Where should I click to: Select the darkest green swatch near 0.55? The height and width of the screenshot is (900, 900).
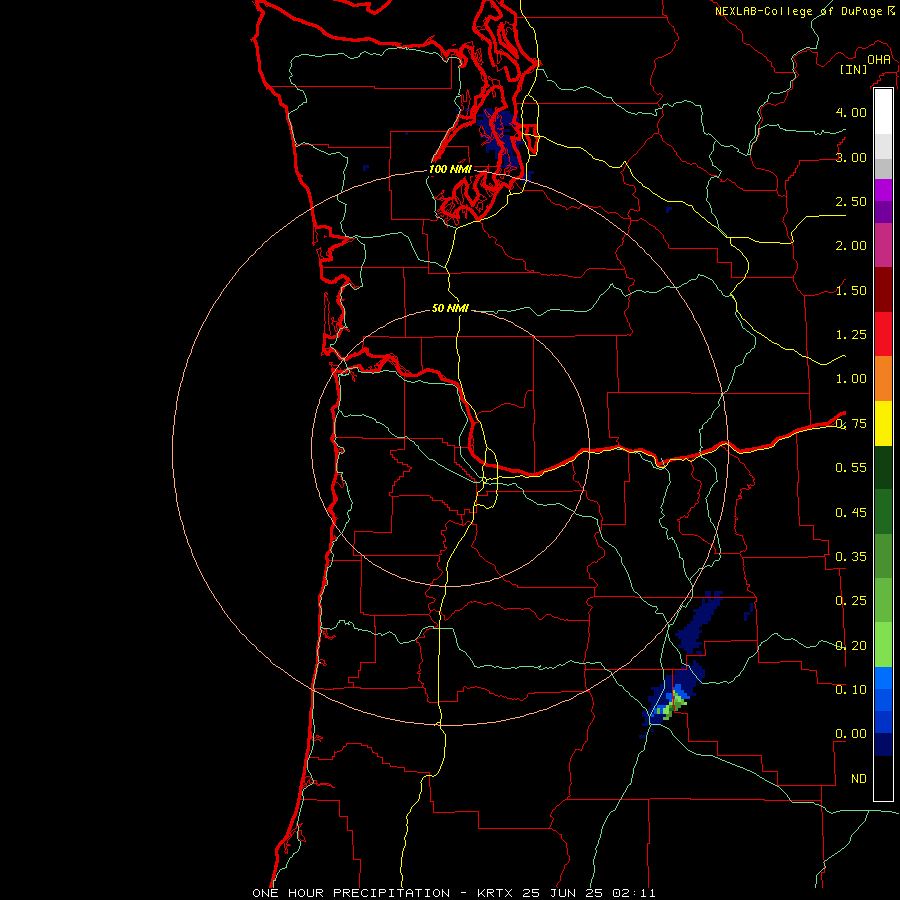tap(883, 467)
